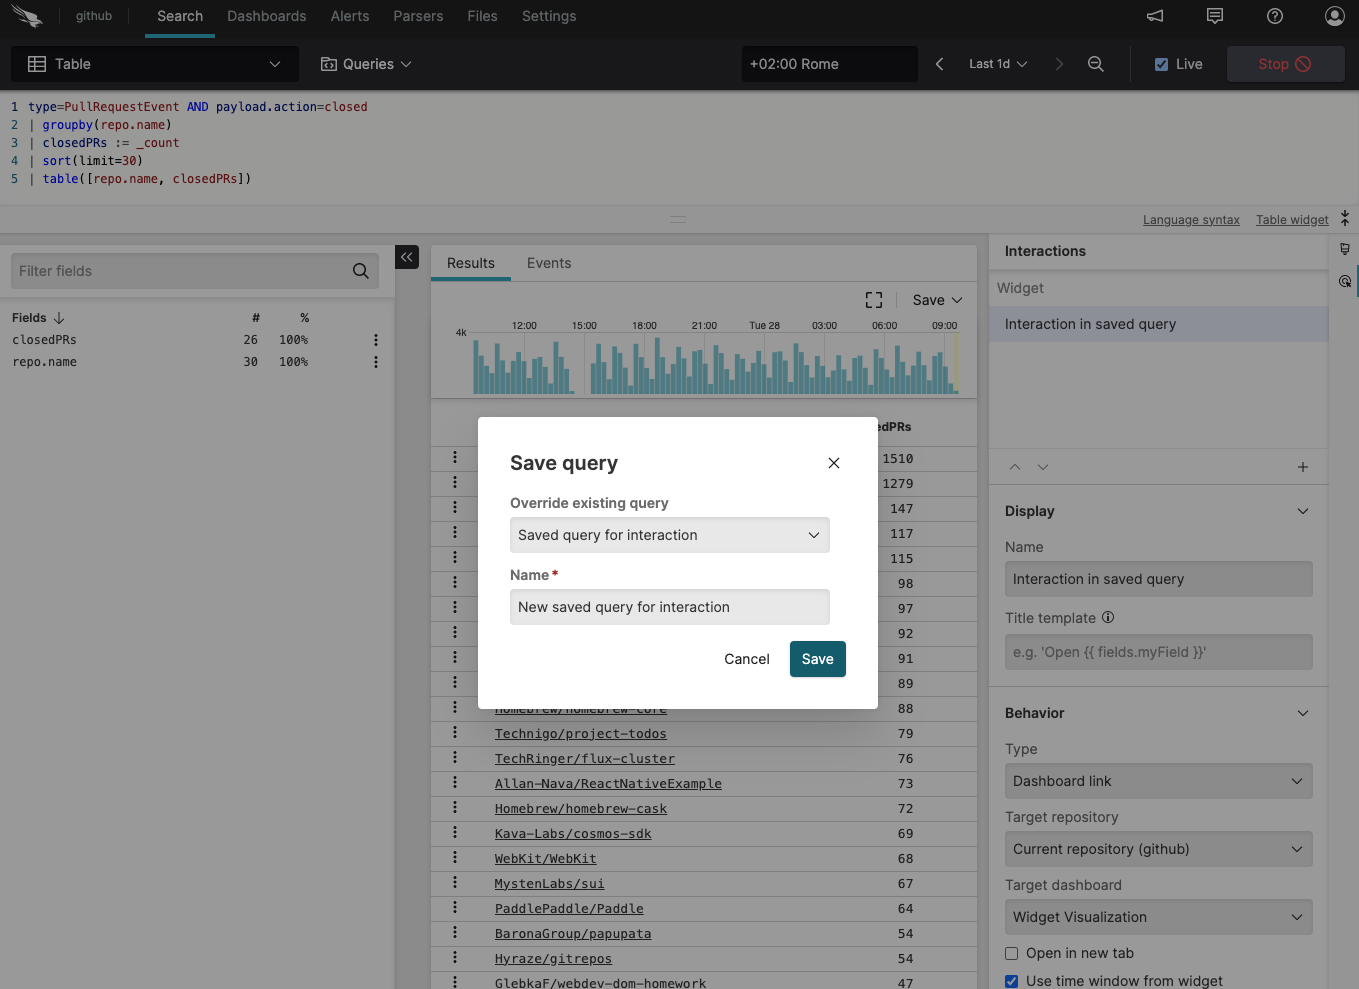Open the Override existing query dropdown

click(x=668, y=535)
